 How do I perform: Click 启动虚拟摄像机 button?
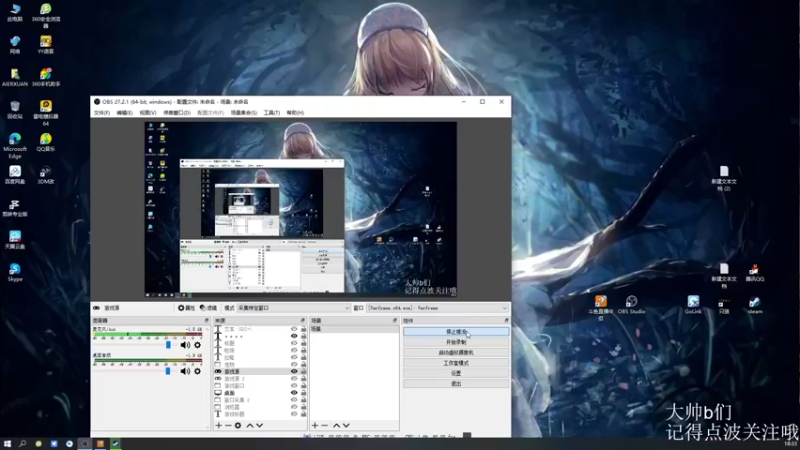(456, 353)
